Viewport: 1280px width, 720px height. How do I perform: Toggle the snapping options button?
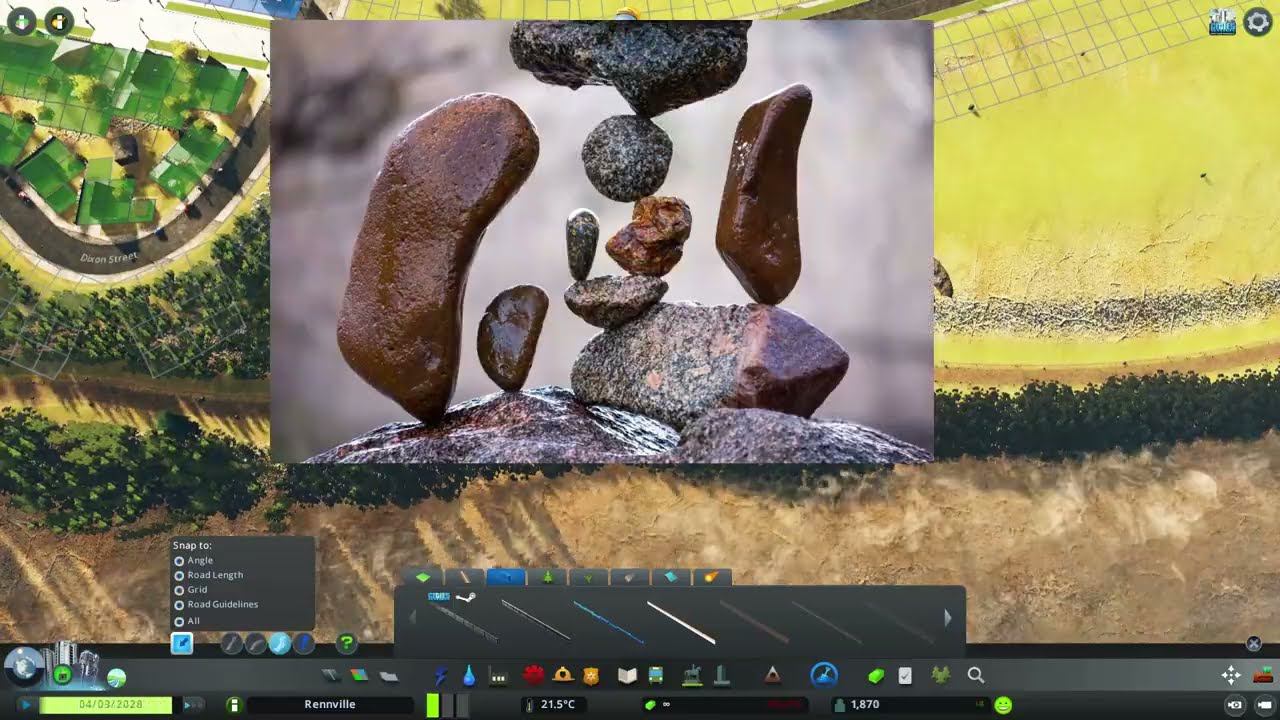182,644
